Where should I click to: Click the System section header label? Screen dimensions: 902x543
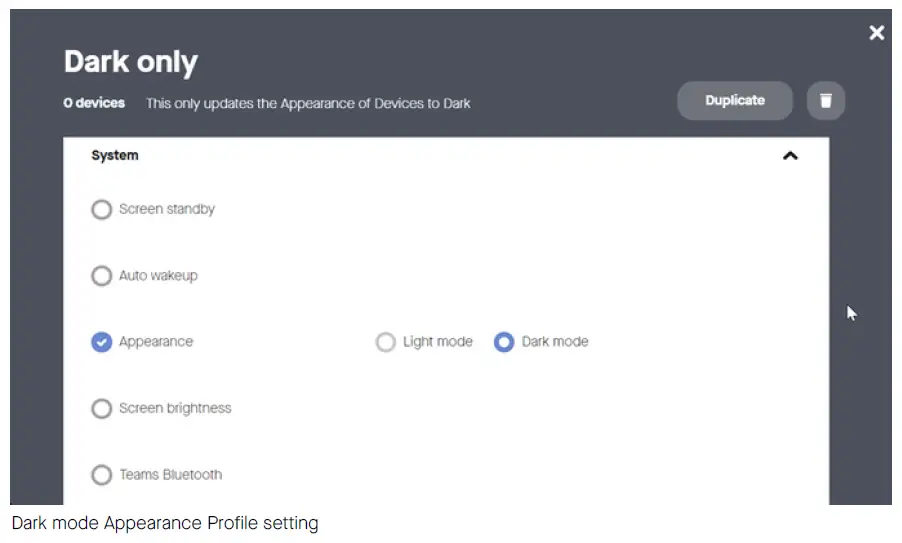click(x=115, y=156)
